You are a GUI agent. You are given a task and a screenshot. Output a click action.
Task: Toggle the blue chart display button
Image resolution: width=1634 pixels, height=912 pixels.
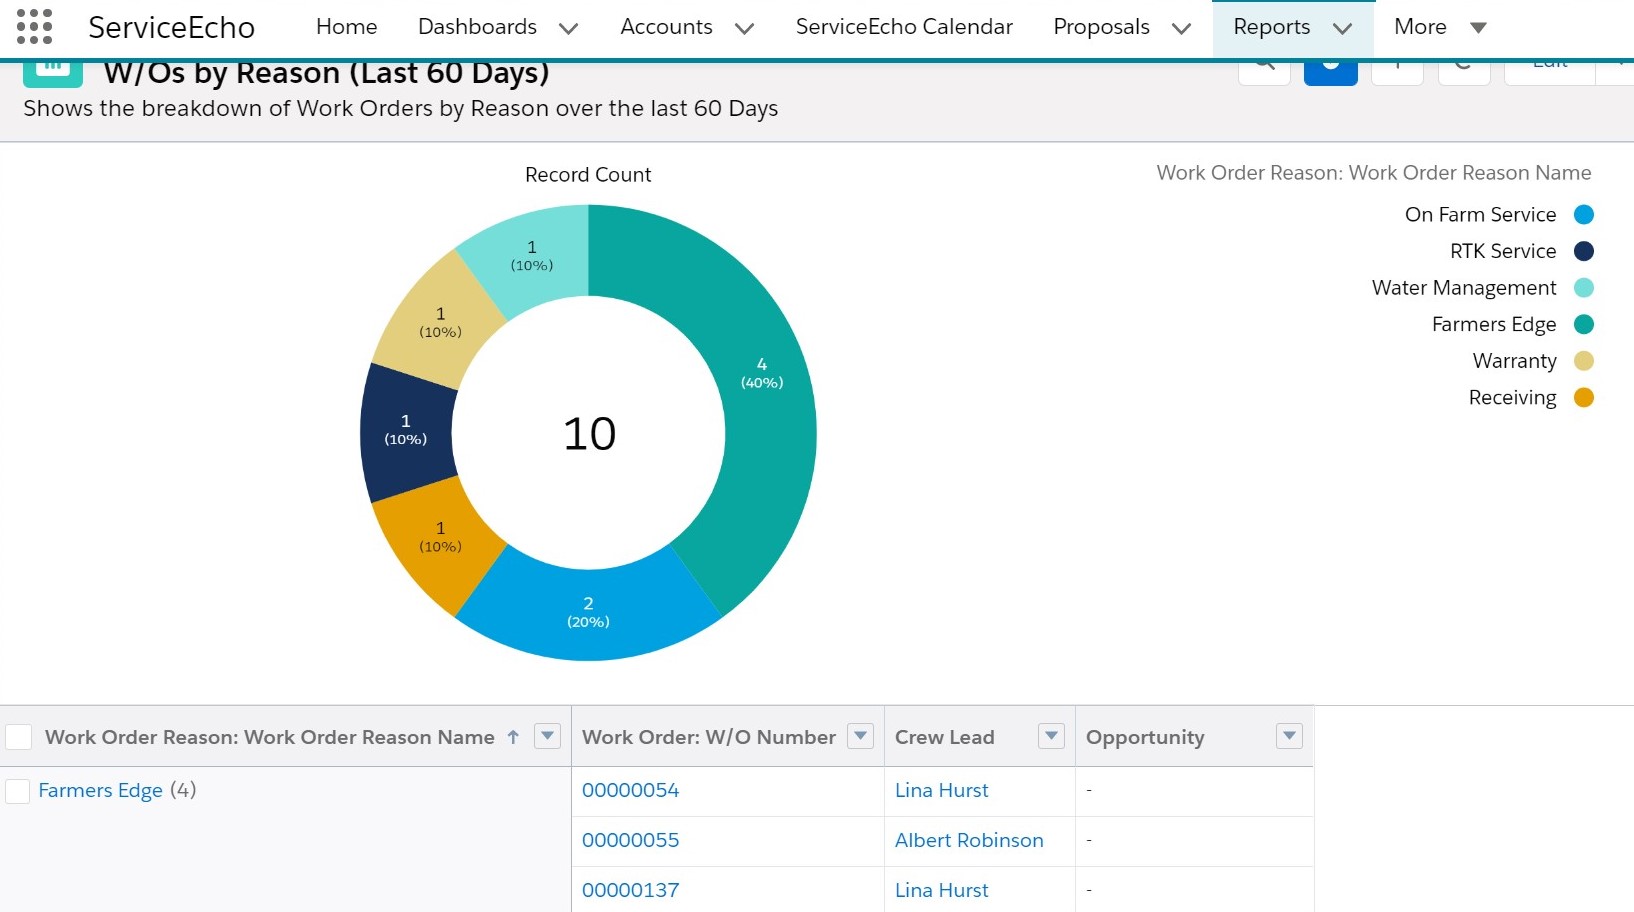pyautogui.click(x=1330, y=66)
